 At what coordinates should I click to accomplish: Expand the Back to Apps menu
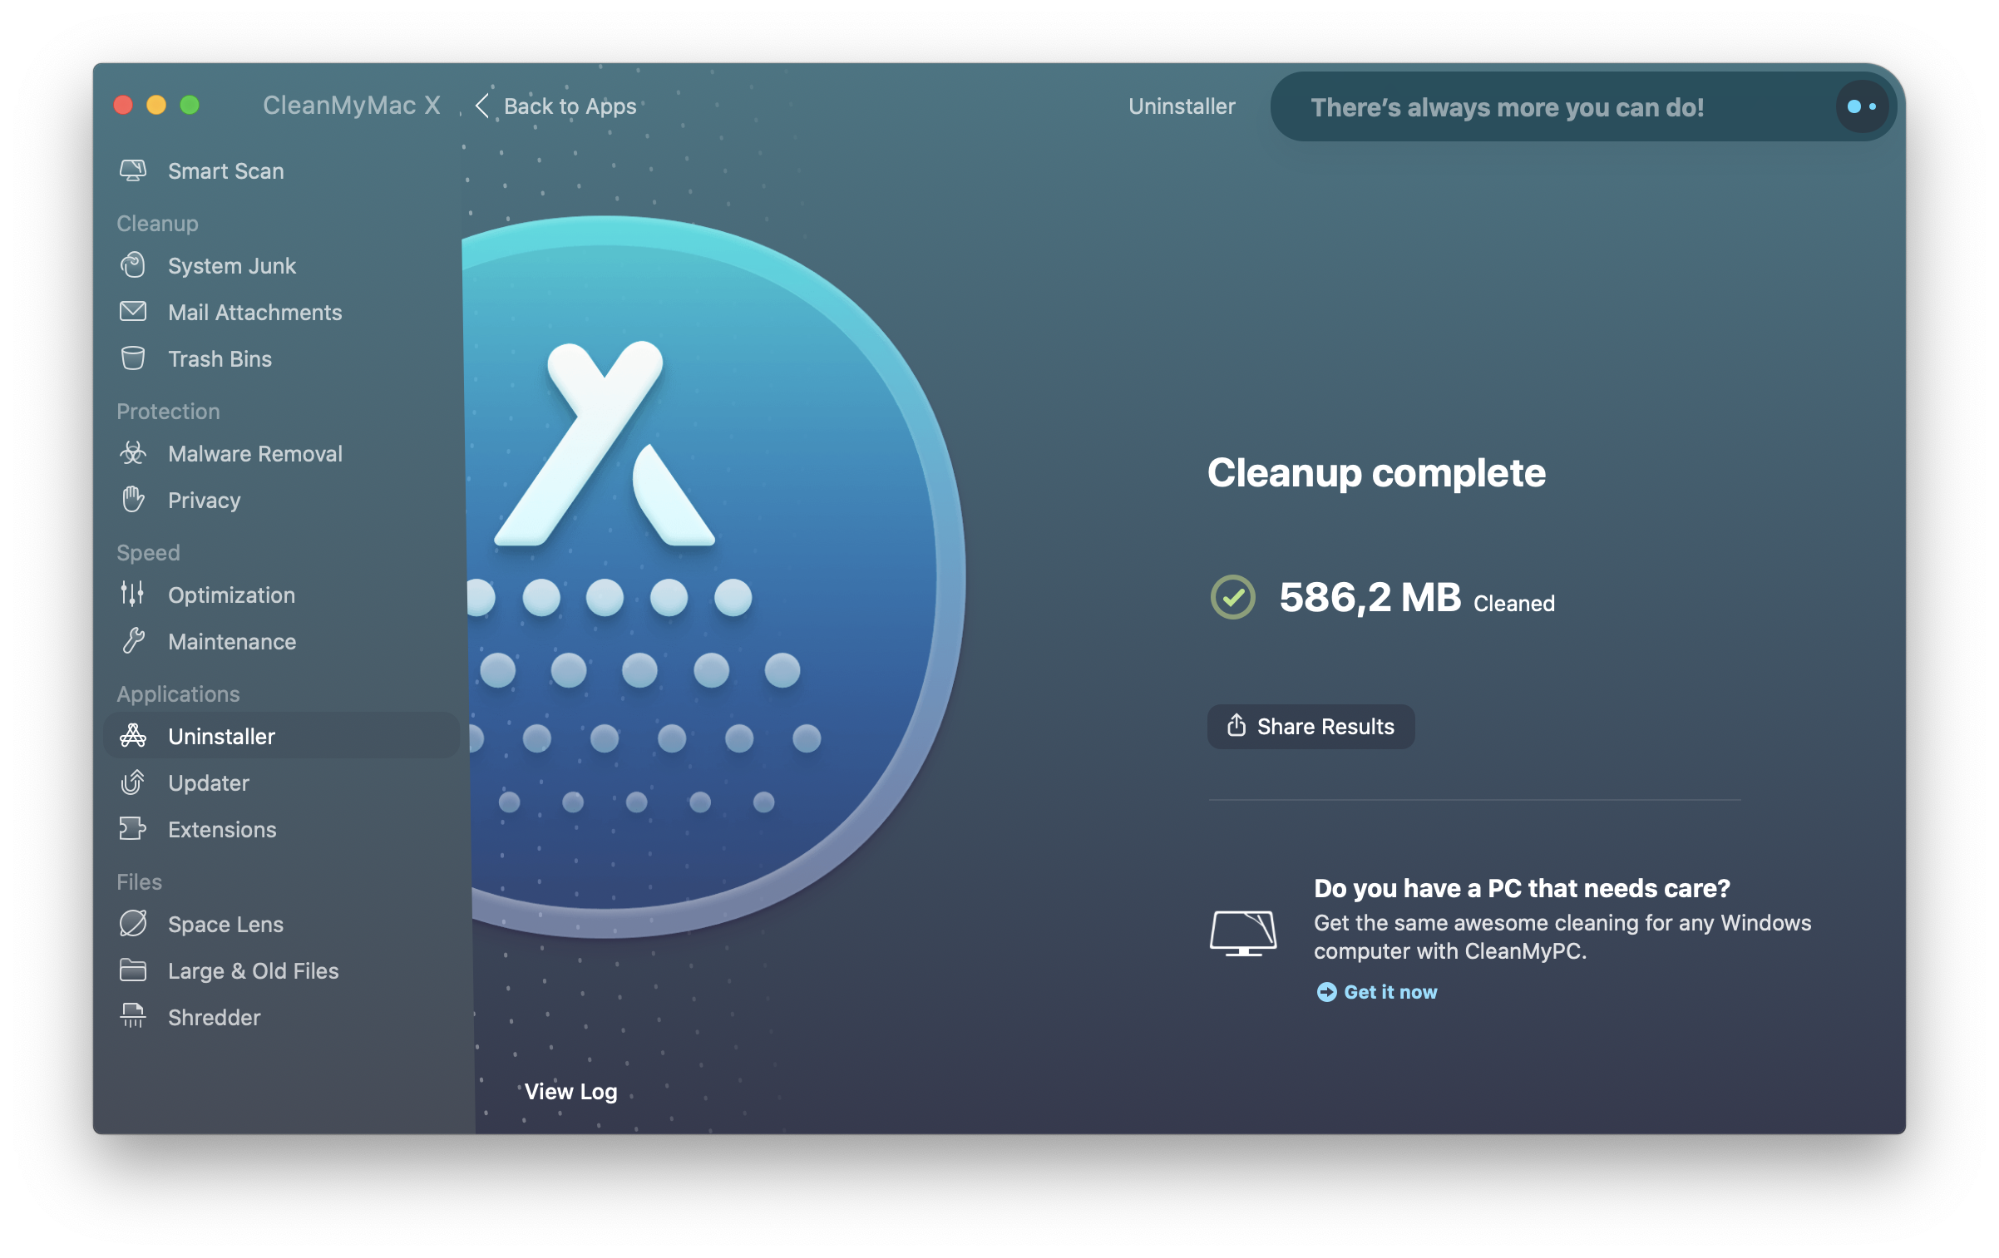[x=555, y=106]
